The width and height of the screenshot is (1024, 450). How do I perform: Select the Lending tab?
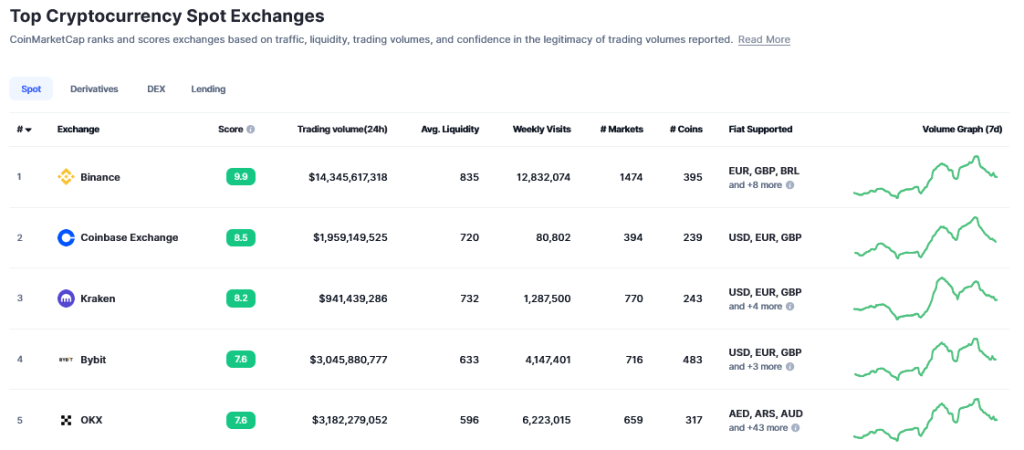208,89
